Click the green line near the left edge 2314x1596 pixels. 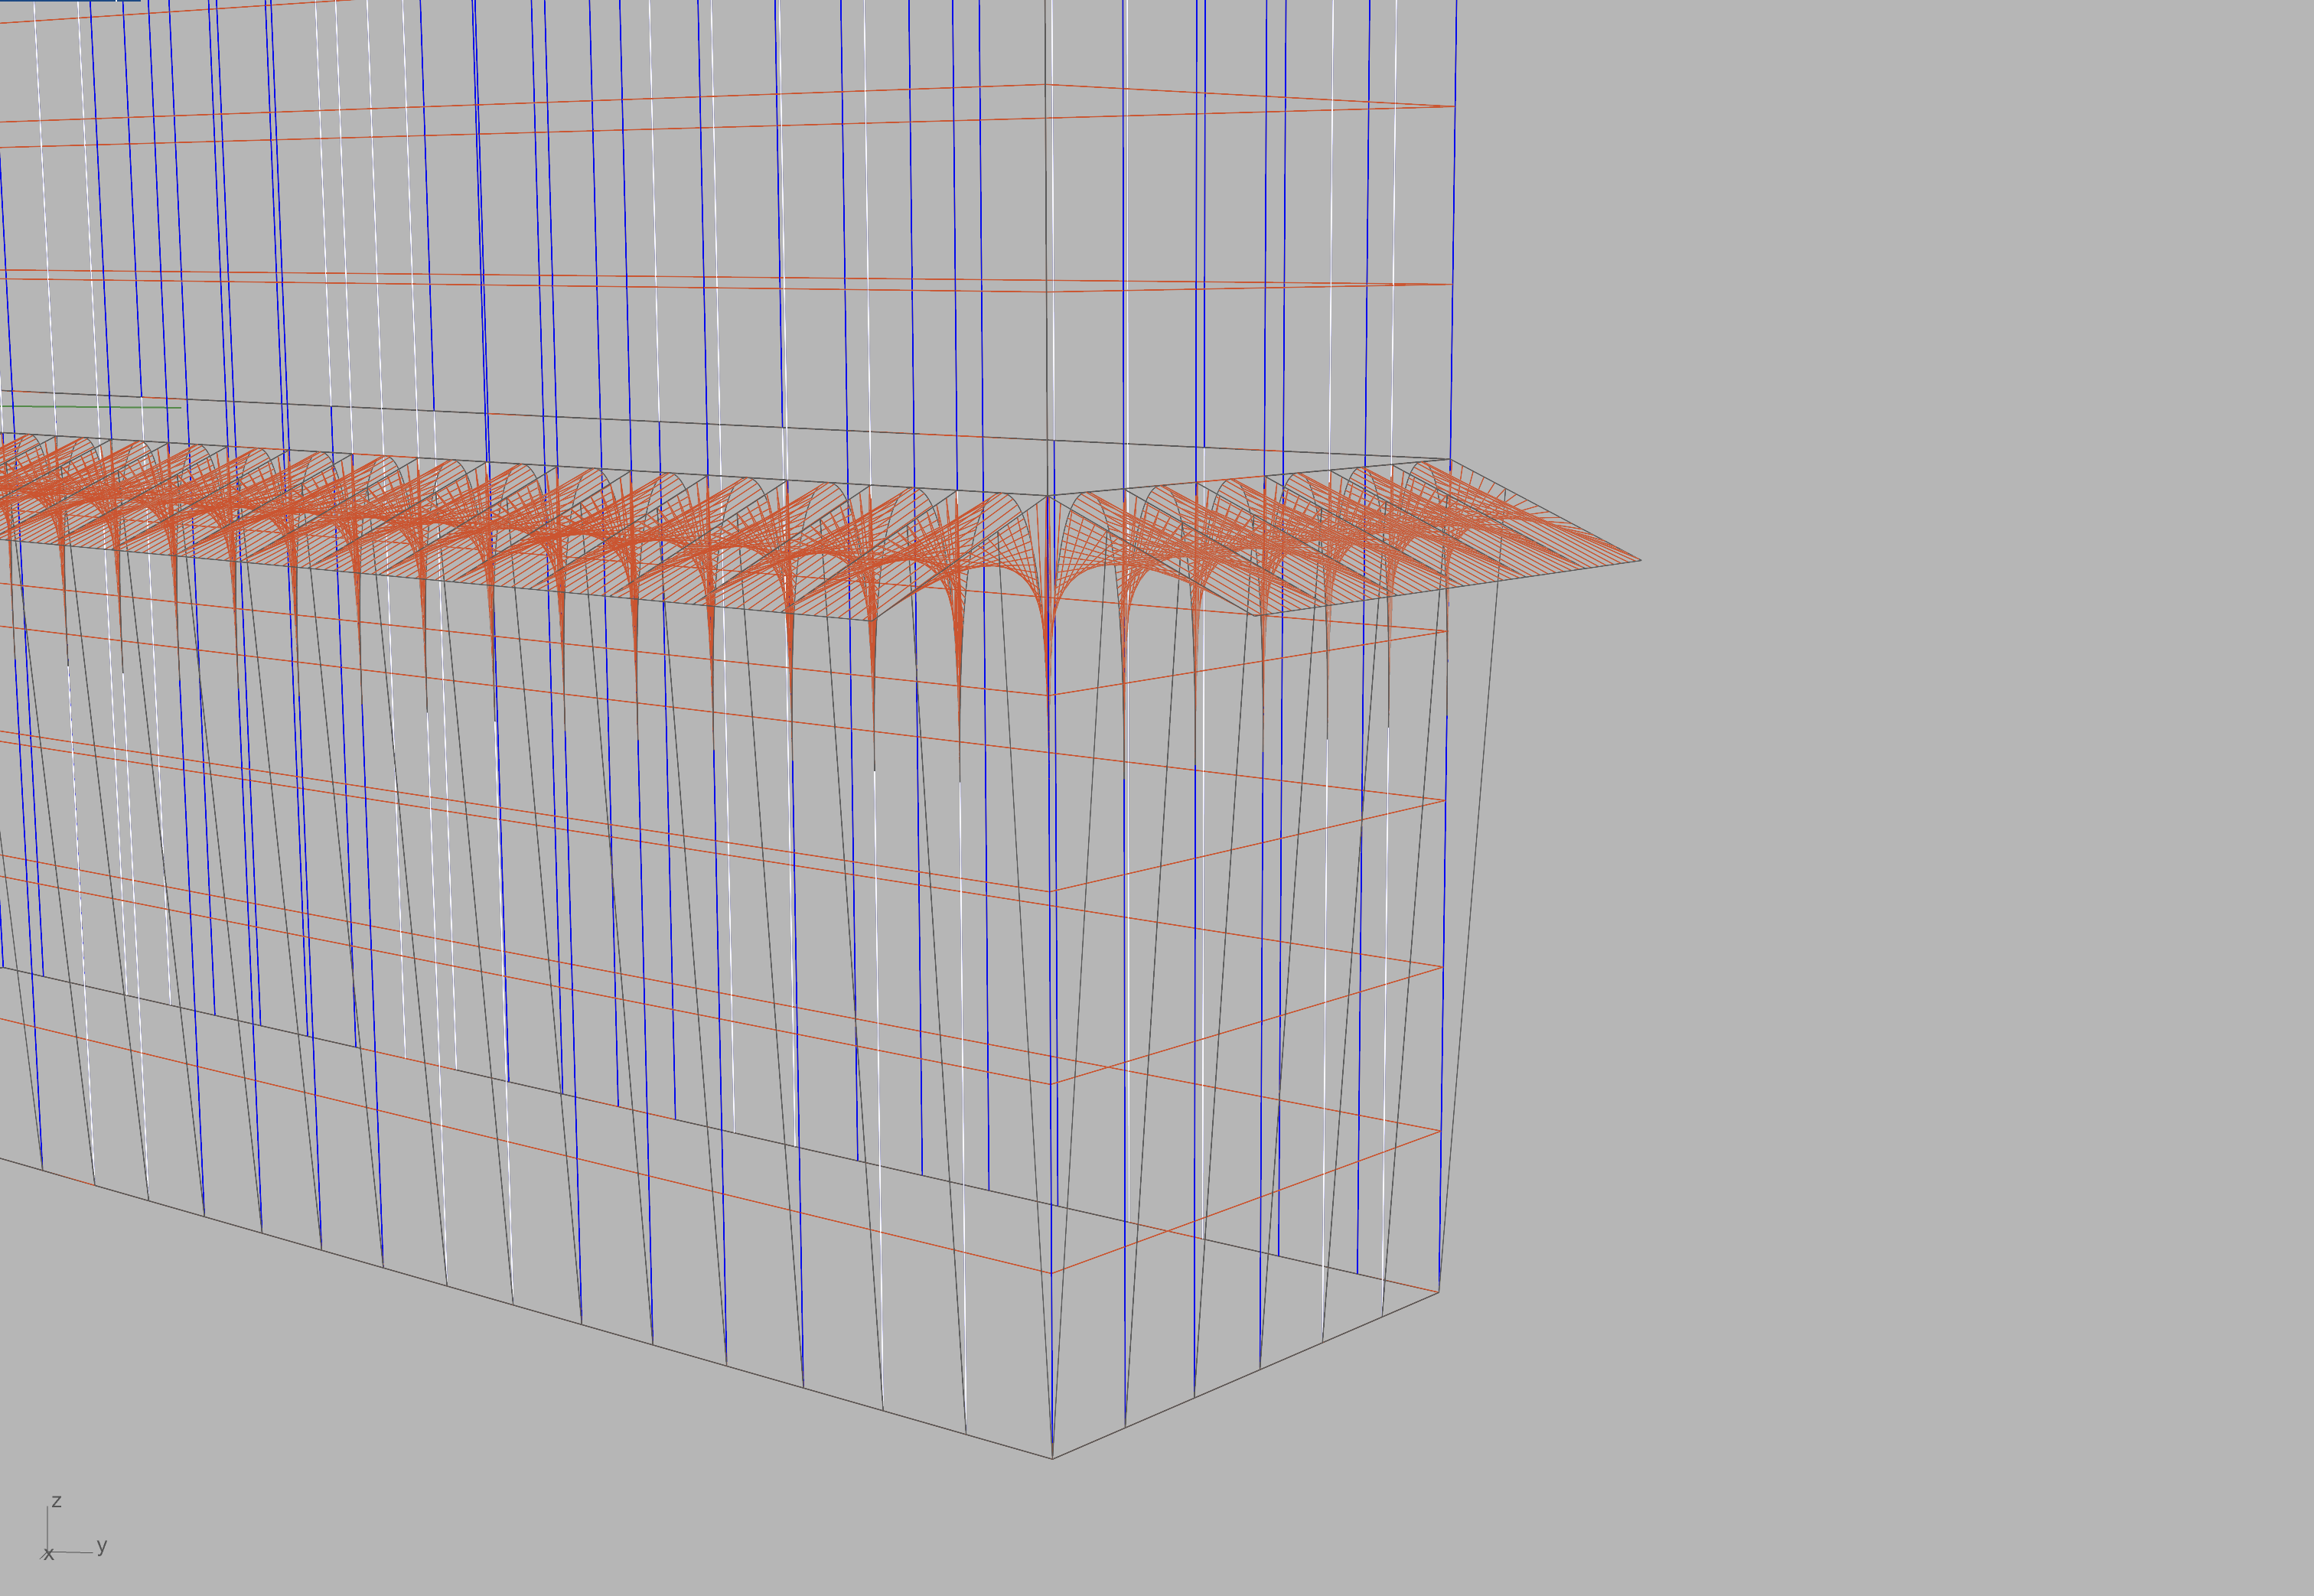(x=90, y=406)
